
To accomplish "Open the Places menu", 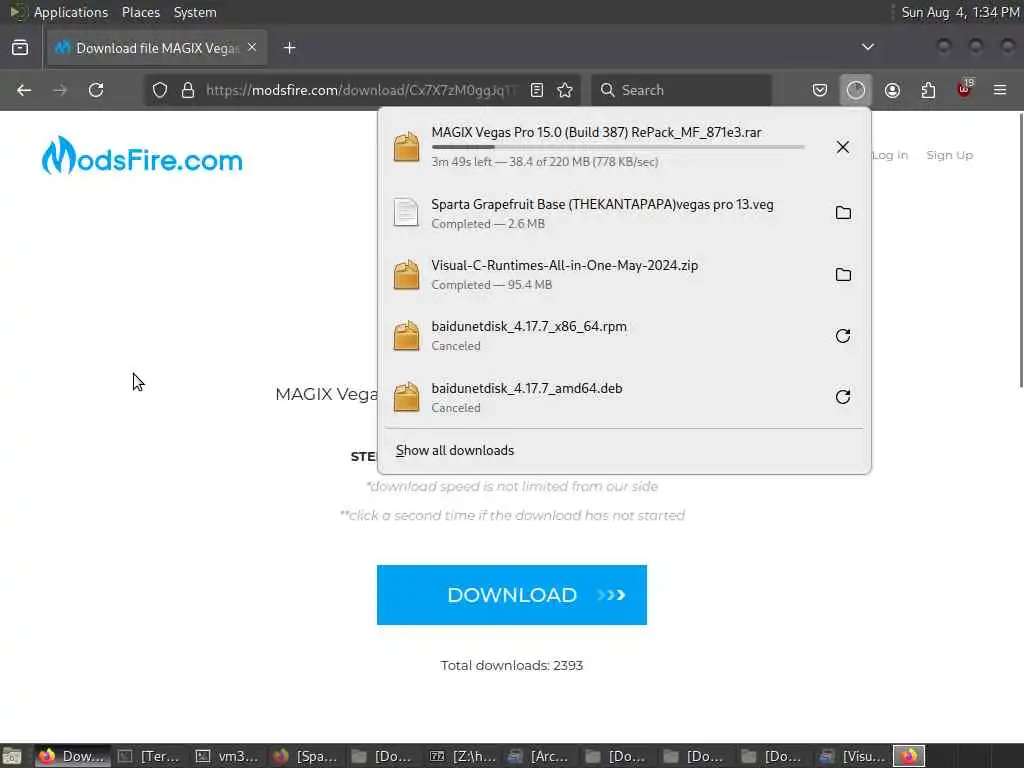I will [140, 12].
